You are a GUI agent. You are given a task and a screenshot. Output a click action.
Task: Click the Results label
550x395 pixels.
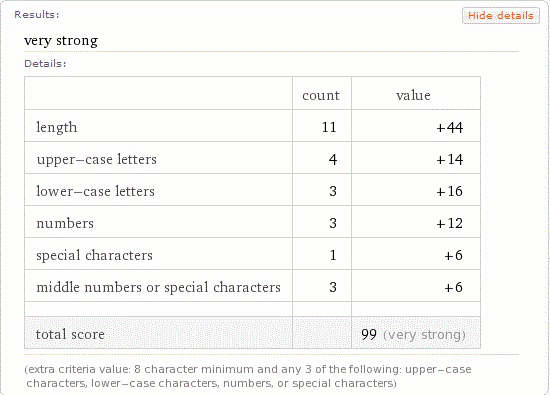tap(37, 14)
